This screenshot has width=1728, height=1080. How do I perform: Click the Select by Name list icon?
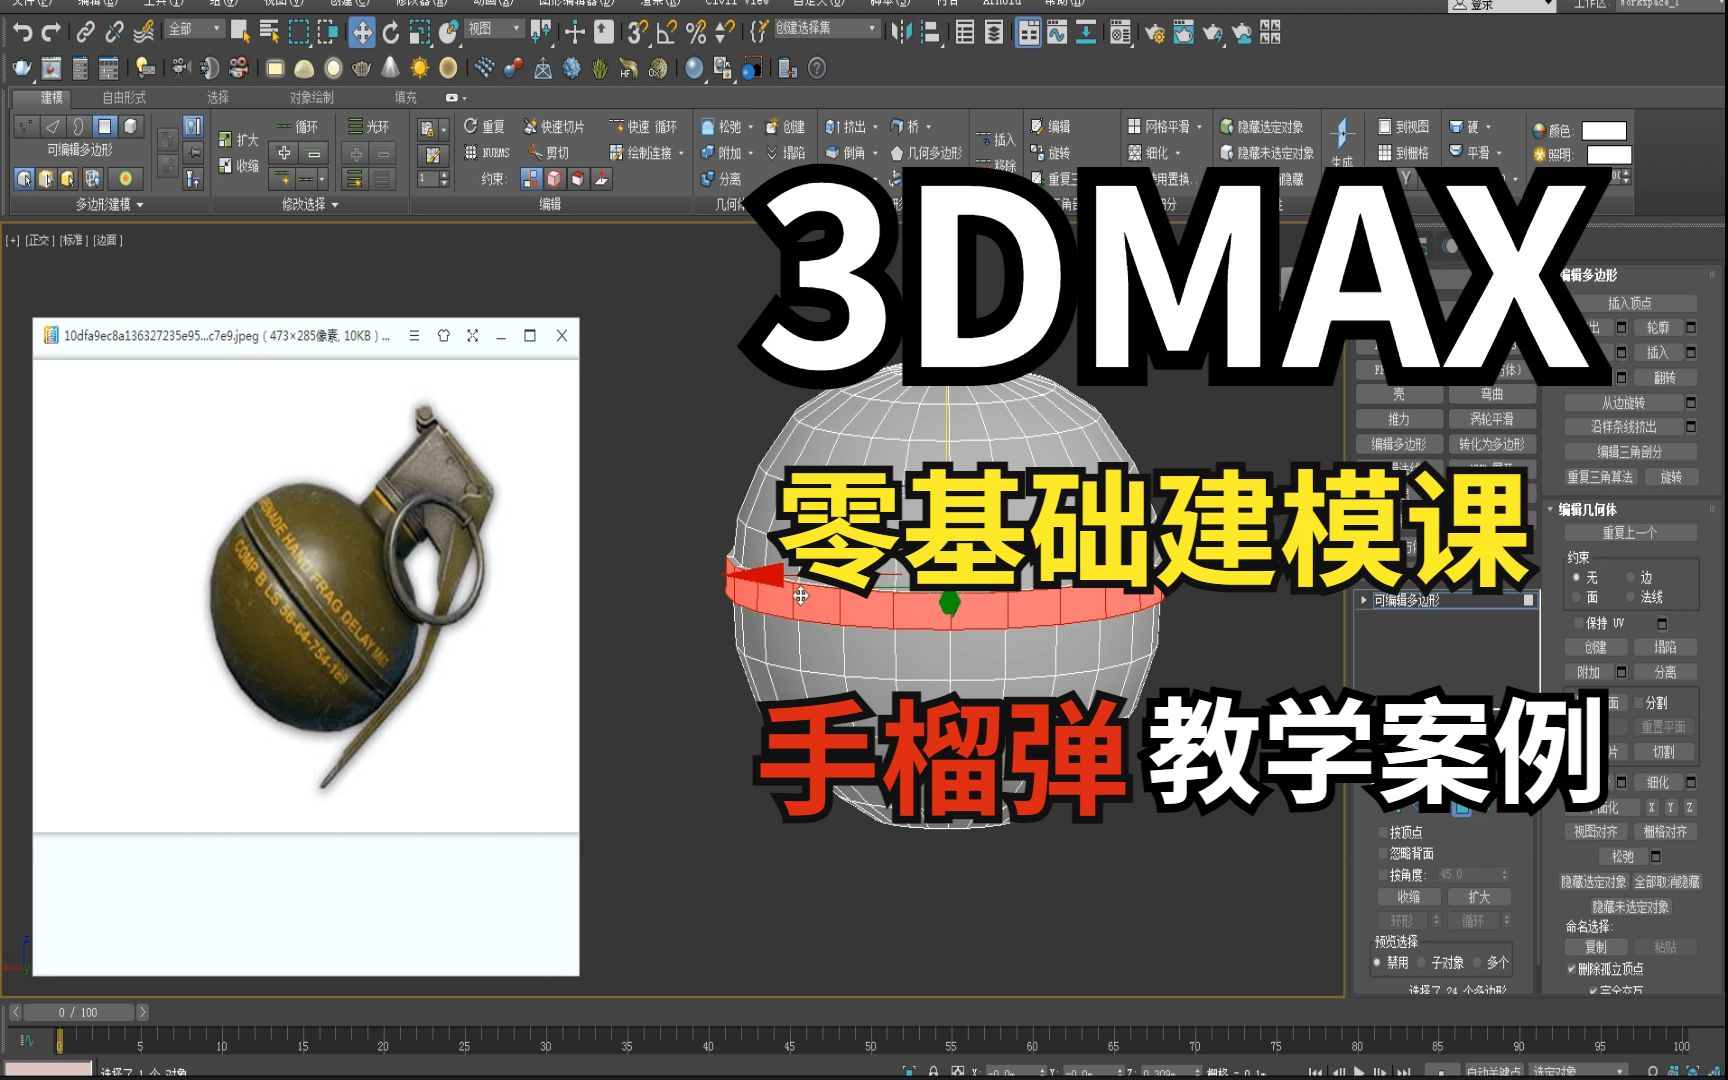[269, 33]
